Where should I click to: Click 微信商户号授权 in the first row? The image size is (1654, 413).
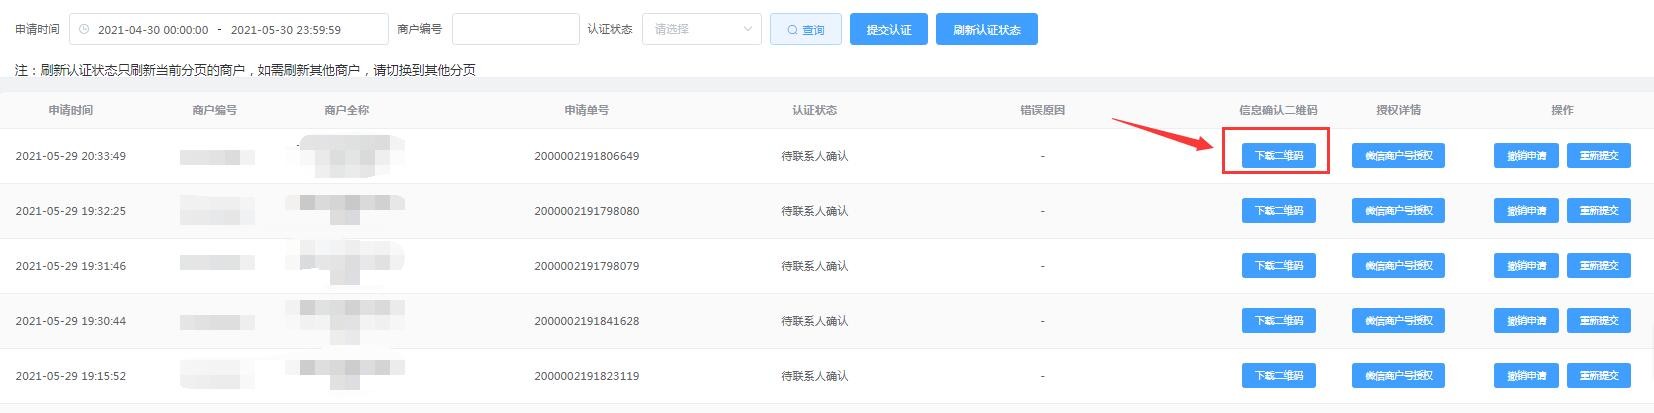click(x=1398, y=156)
